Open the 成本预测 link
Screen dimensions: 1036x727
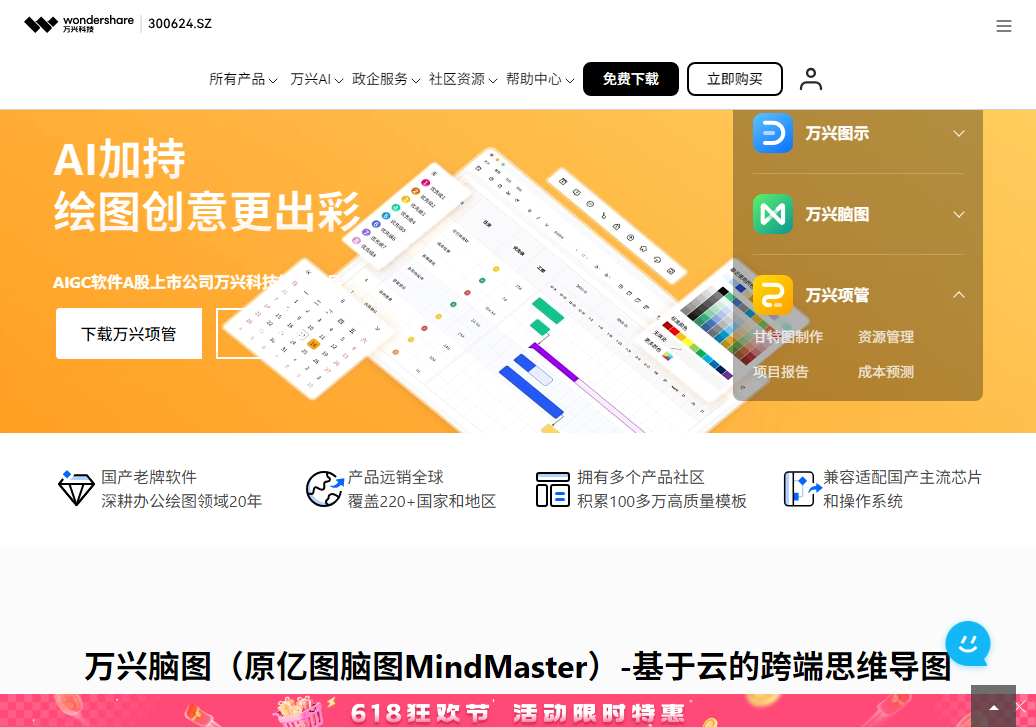tap(885, 372)
